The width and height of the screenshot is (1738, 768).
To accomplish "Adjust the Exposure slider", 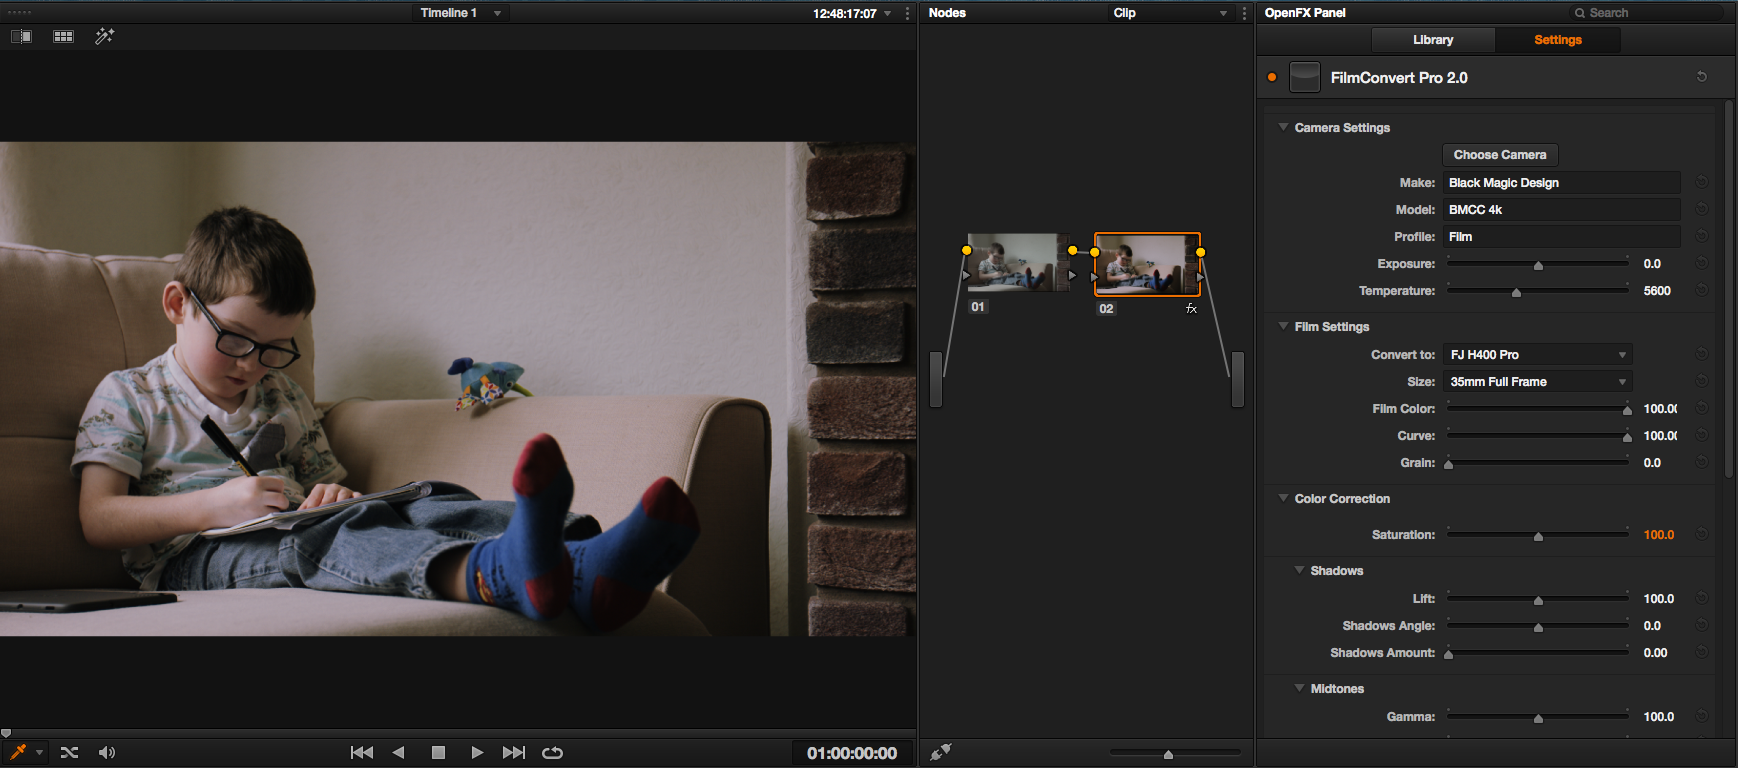I will click(1538, 264).
